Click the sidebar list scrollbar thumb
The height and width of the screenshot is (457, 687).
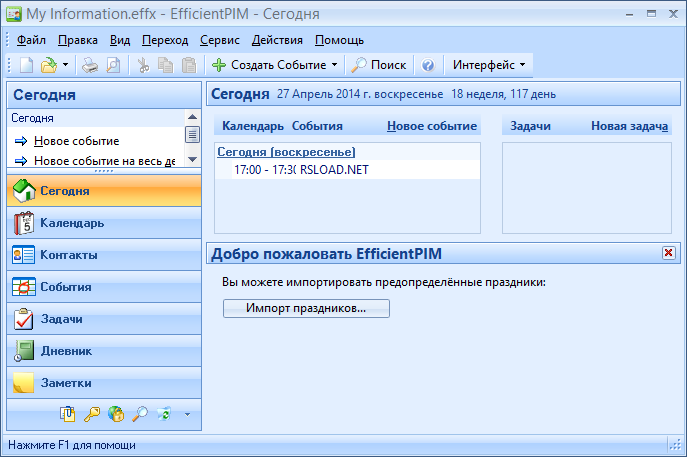[192, 135]
